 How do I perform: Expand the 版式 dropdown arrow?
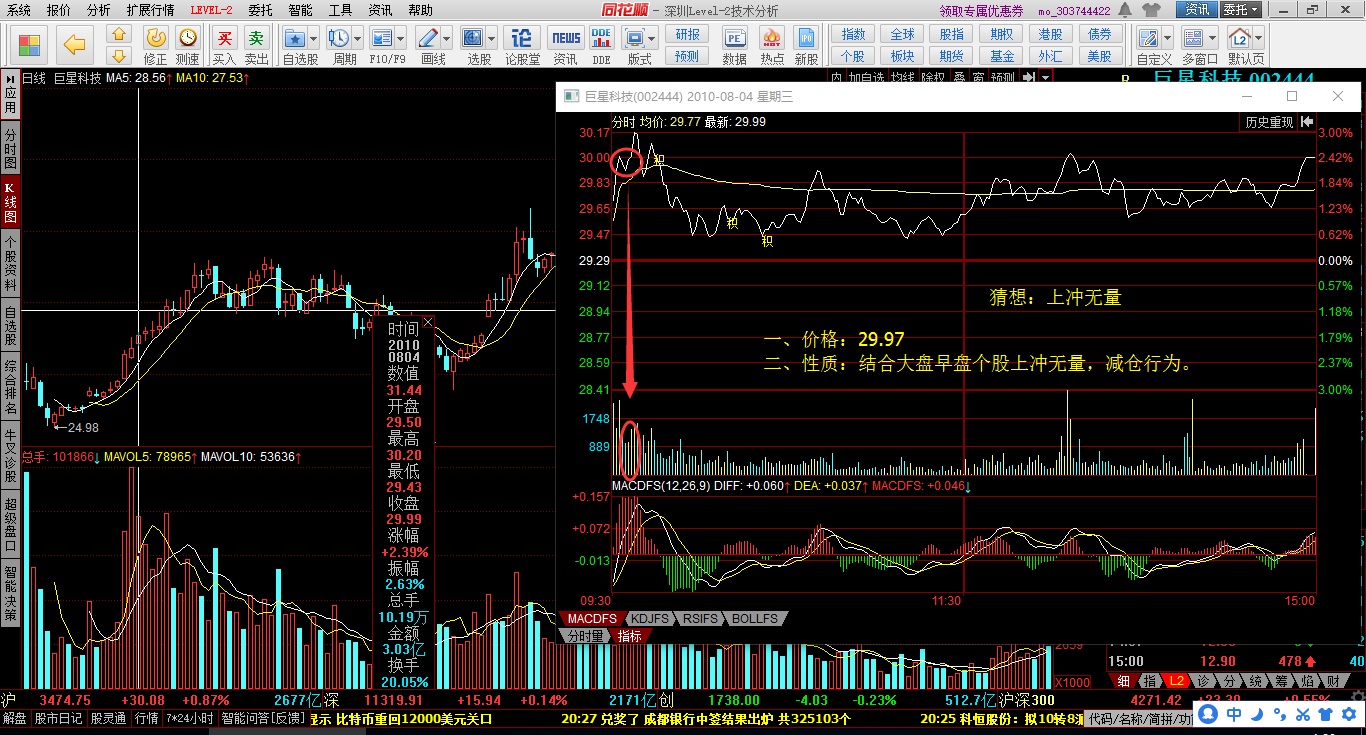pyautogui.click(x=652, y=38)
